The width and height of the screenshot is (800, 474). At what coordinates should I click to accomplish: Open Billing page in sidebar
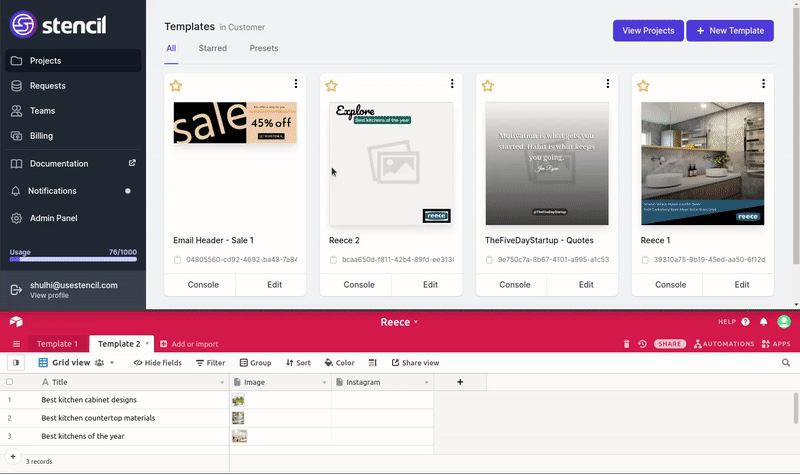(x=73, y=136)
